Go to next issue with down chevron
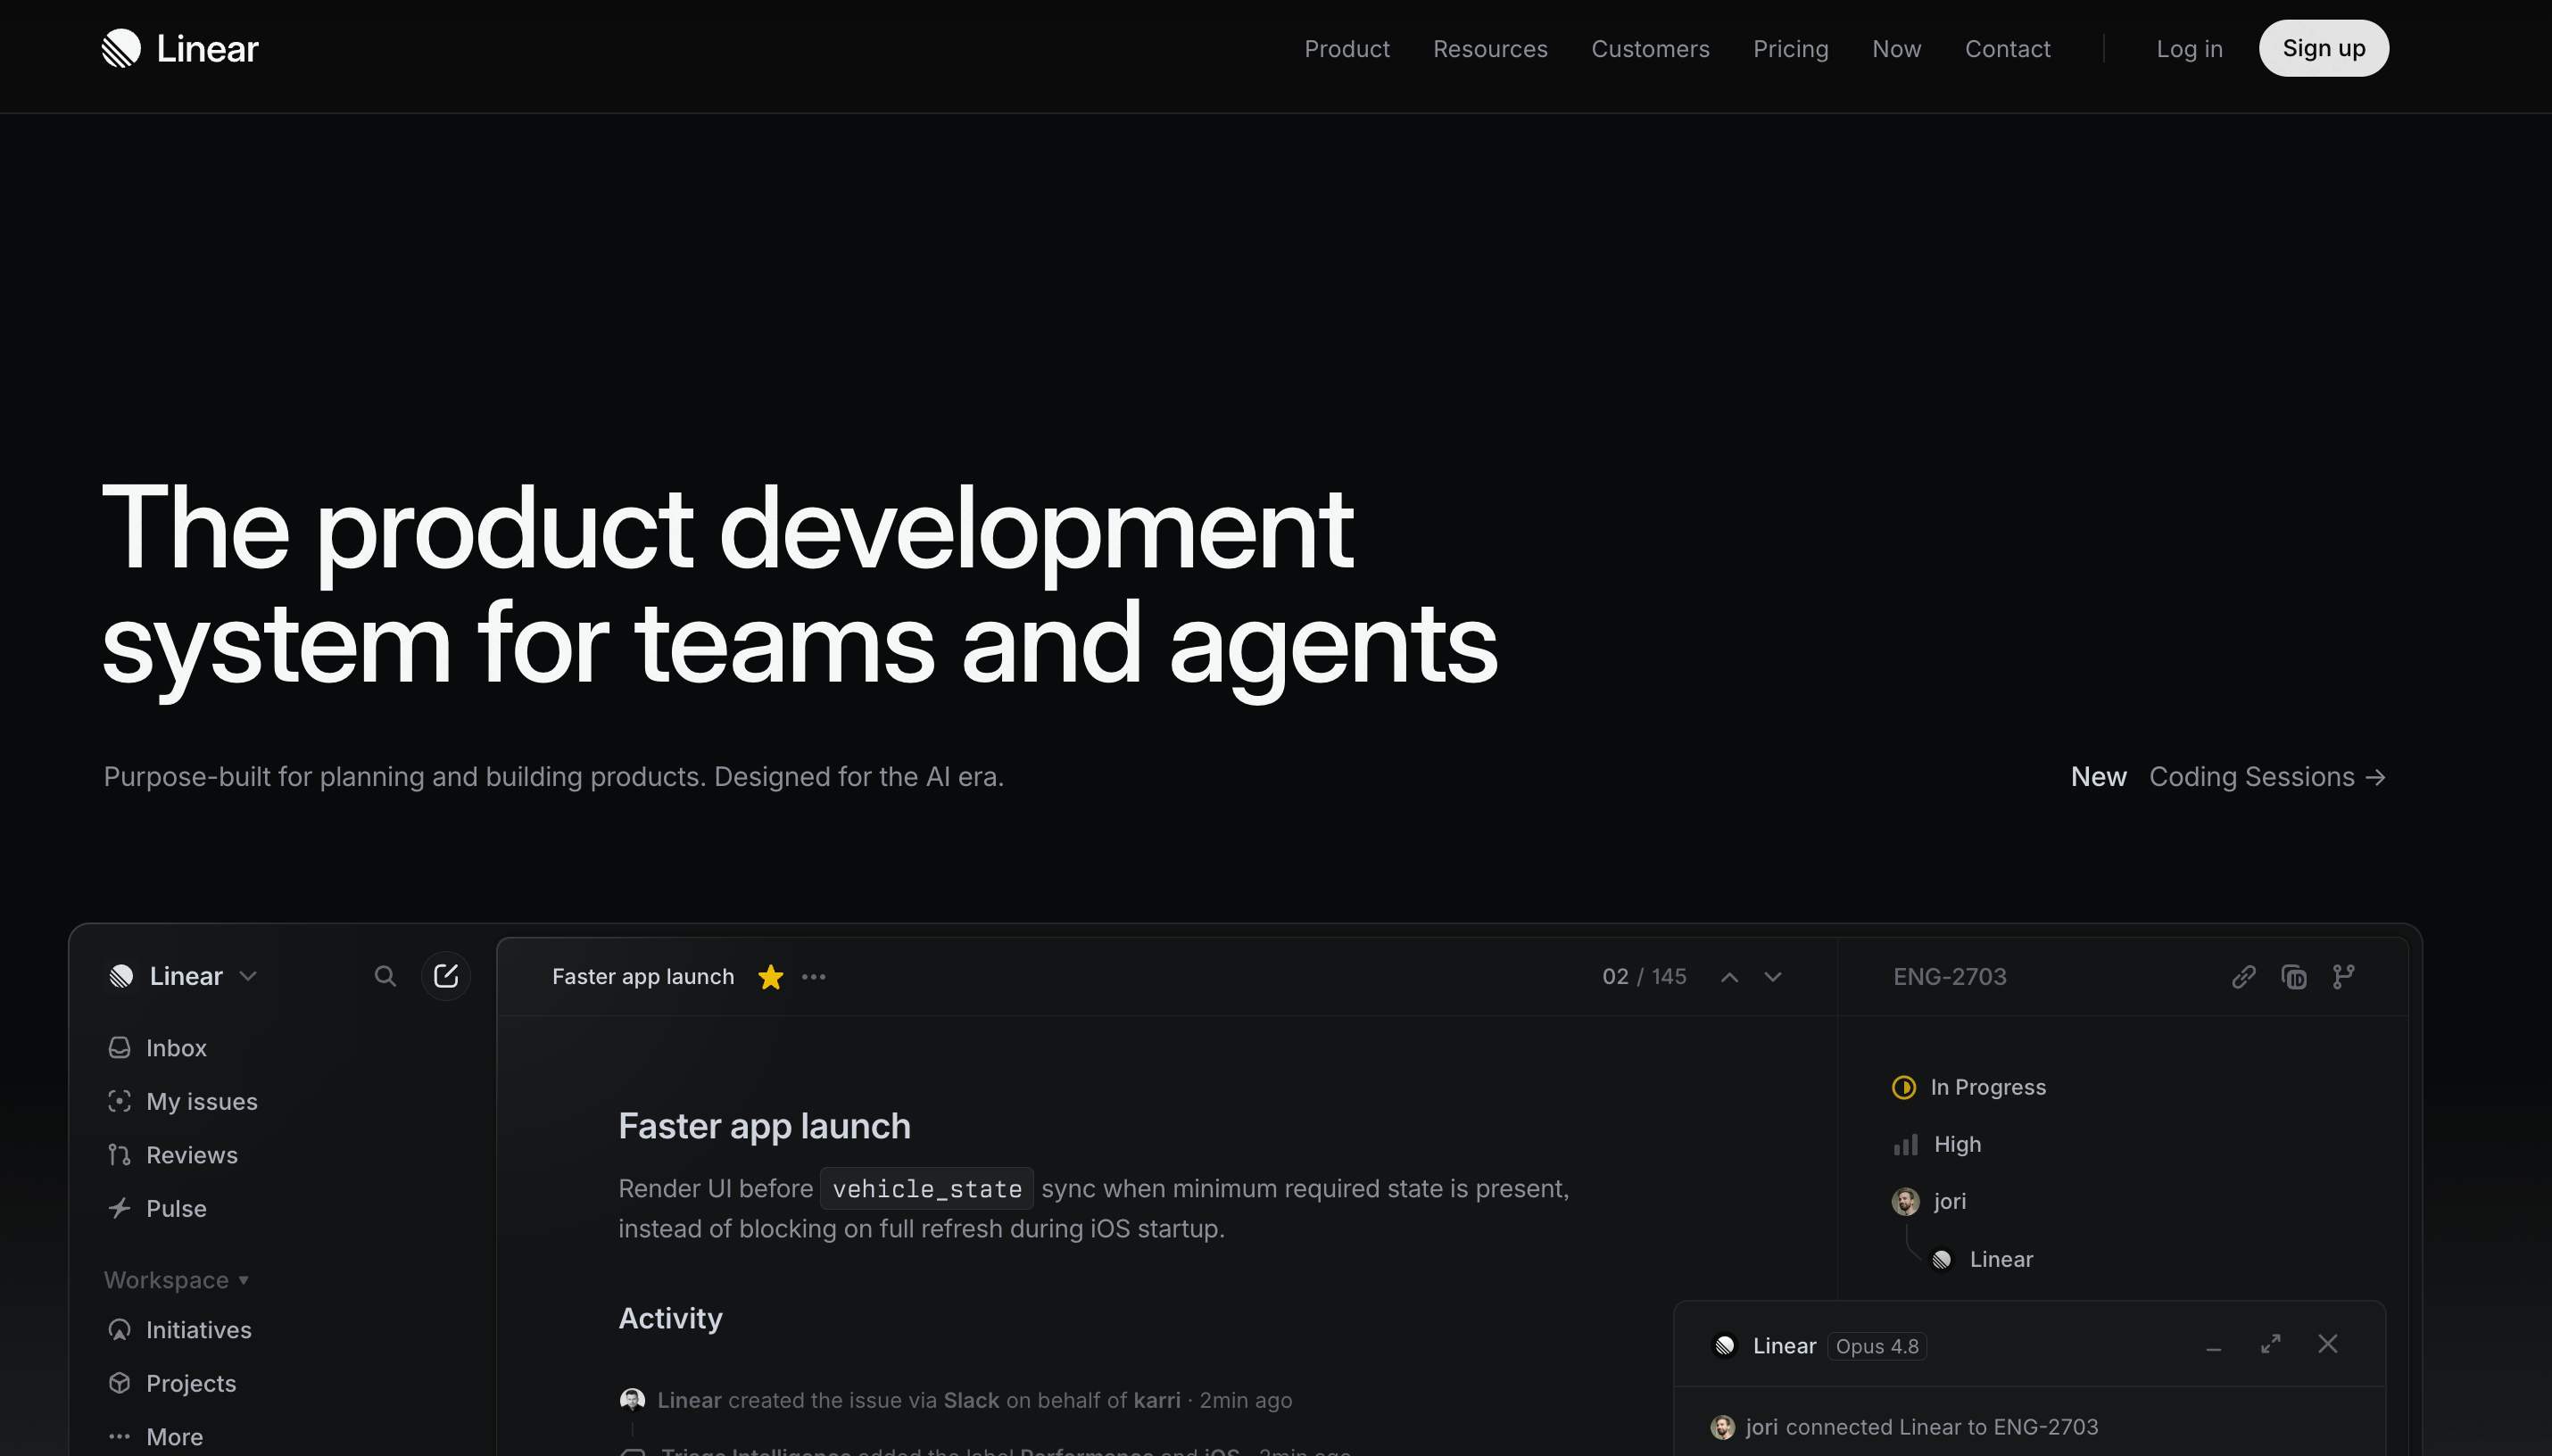This screenshot has height=1456, width=2552. coord(1773,977)
